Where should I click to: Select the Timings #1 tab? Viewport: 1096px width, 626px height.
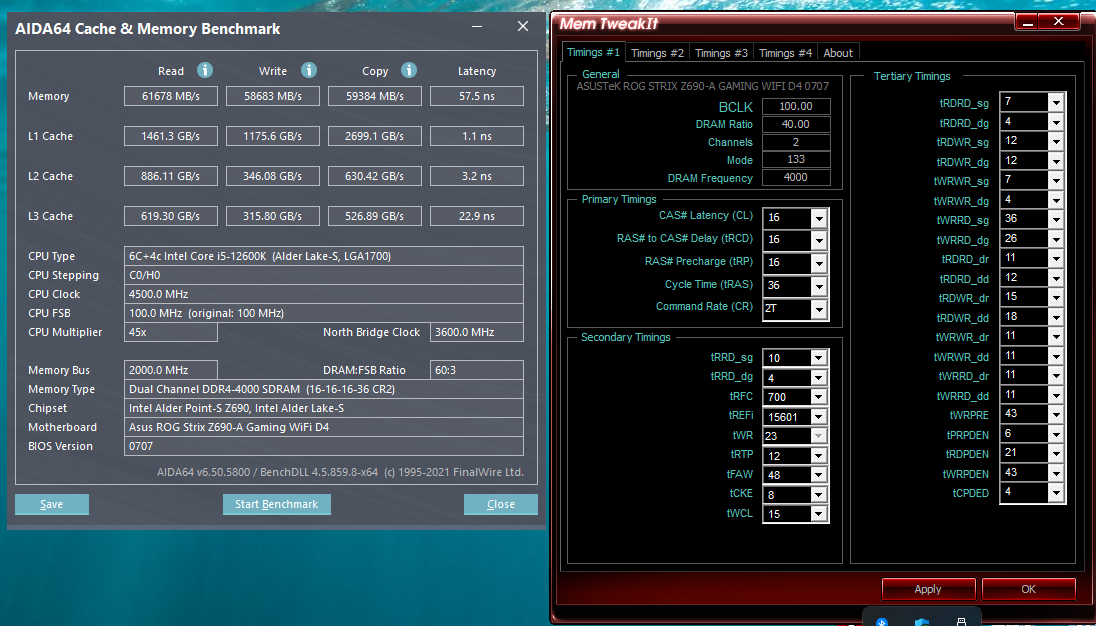click(593, 52)
